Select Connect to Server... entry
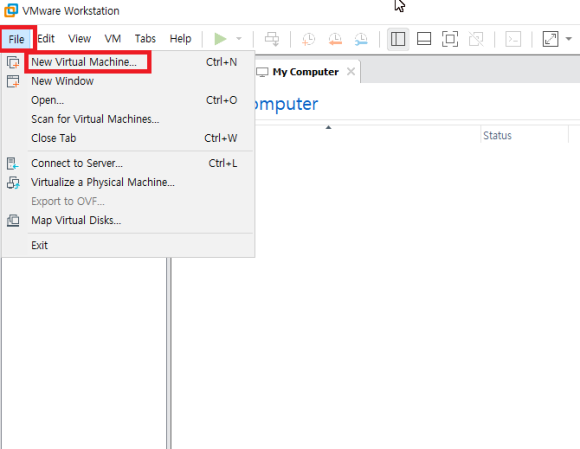 pyautogui.click(x=128, y=163)
